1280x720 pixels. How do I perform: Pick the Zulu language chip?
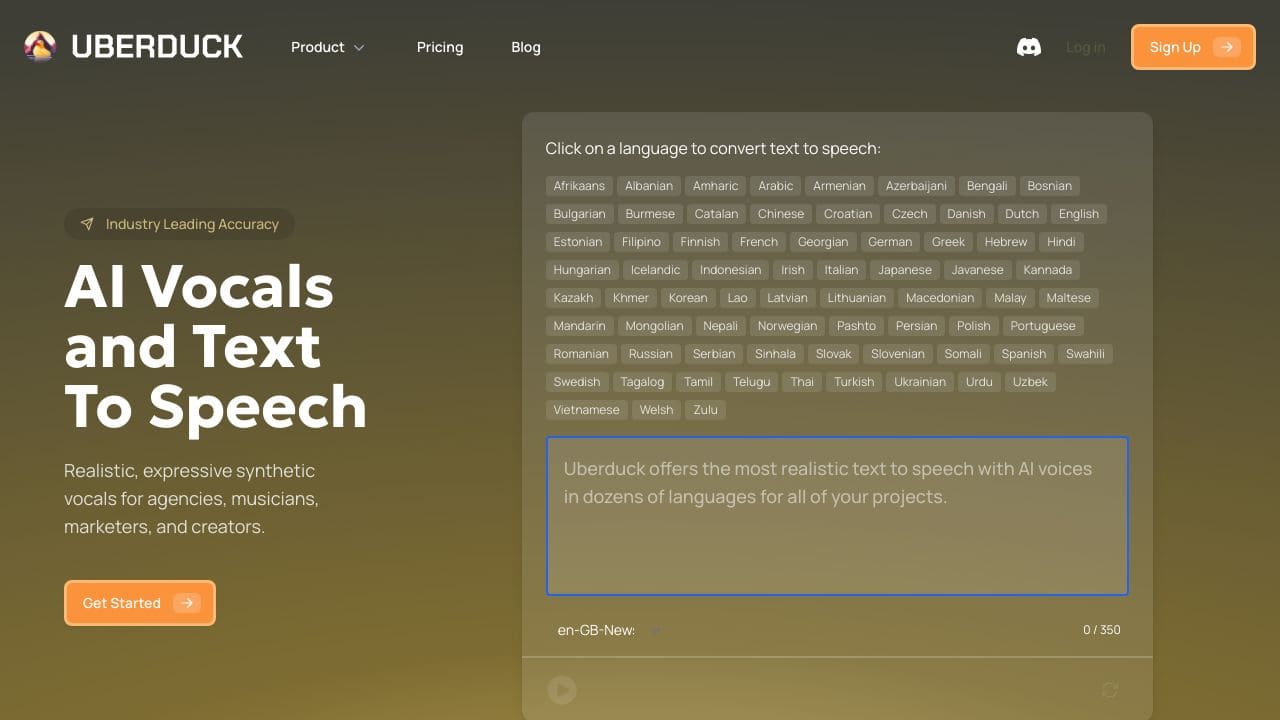[x=706, y=410]
